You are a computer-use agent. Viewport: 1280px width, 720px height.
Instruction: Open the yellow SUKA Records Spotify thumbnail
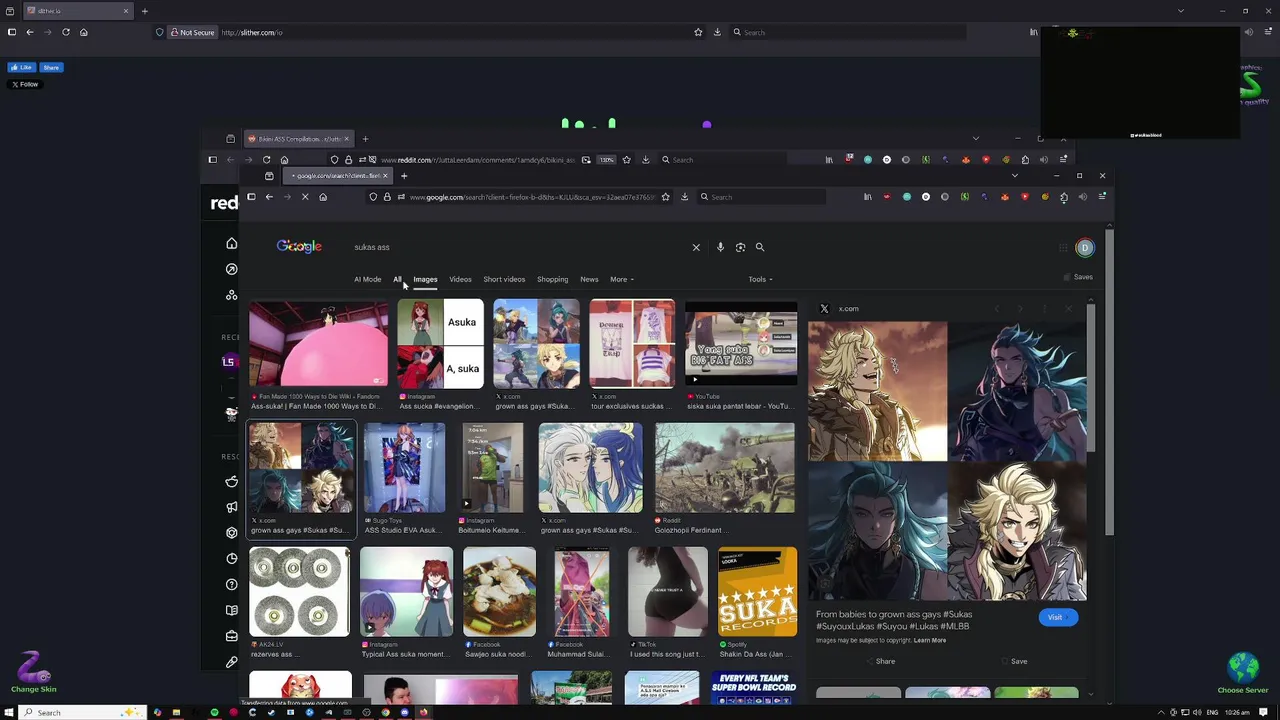pyautogui.click(x=757, y=591)
